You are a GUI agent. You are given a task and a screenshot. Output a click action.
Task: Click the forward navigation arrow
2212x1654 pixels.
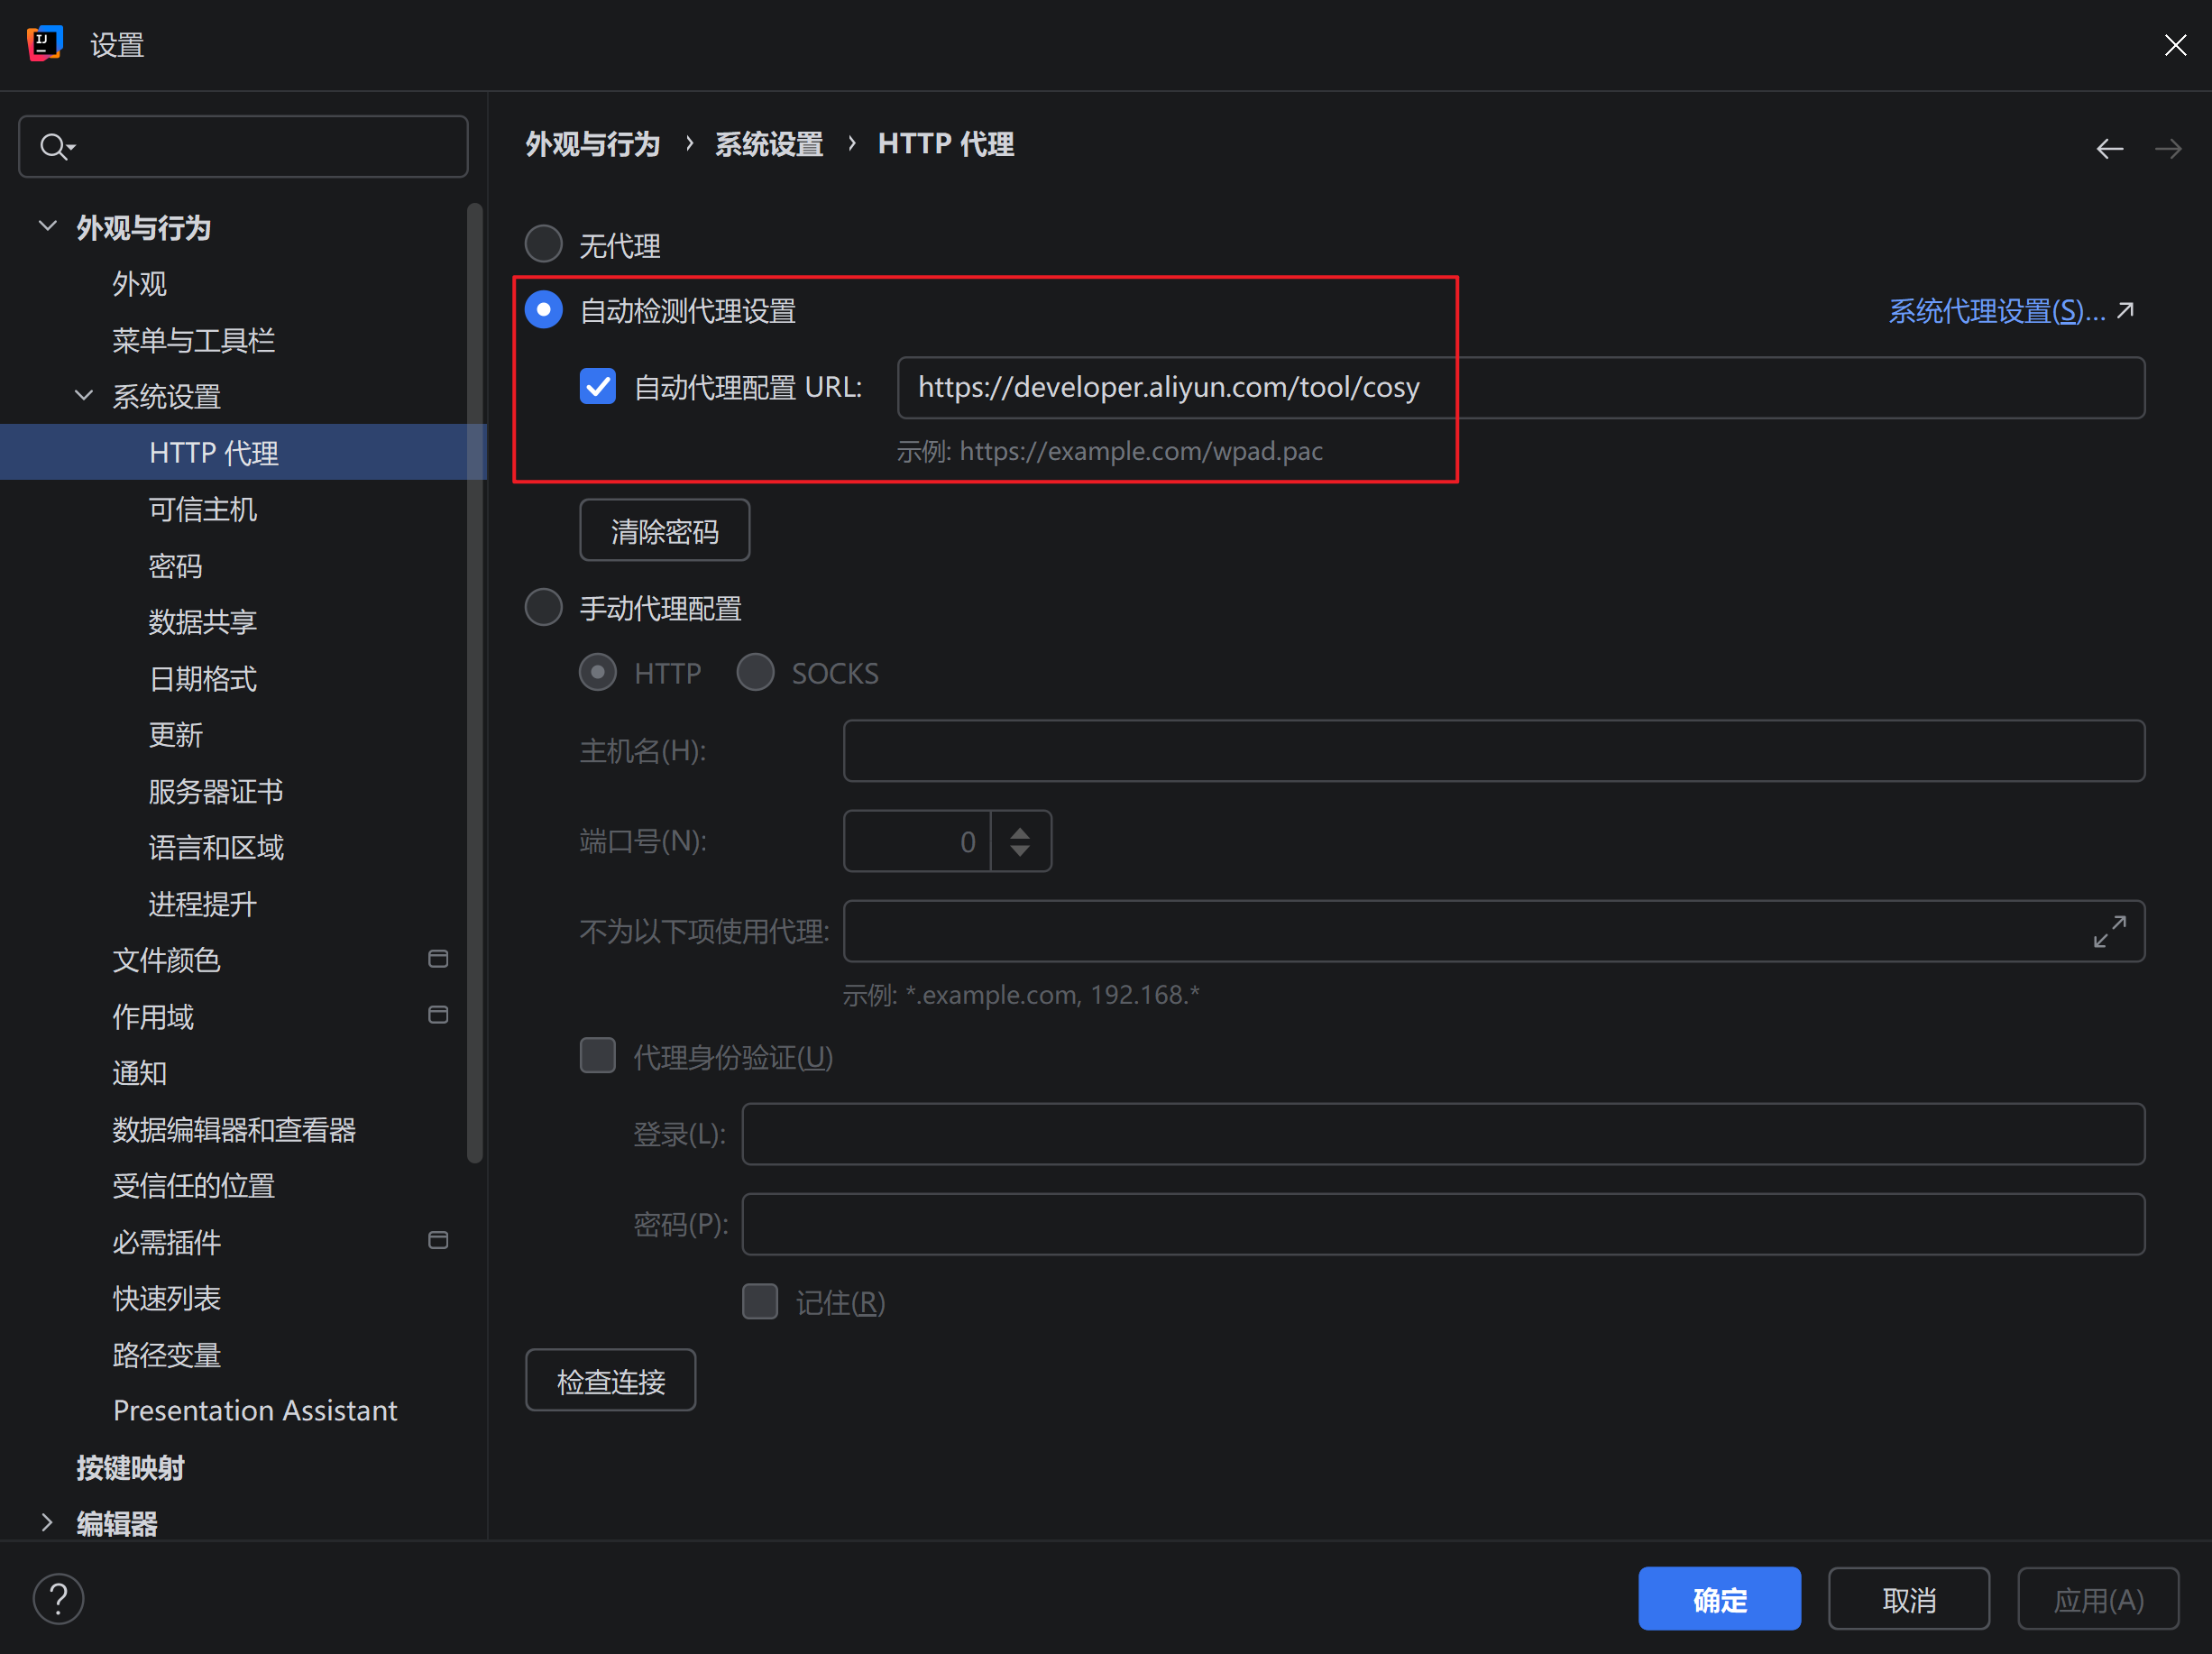pos(2168,149)
